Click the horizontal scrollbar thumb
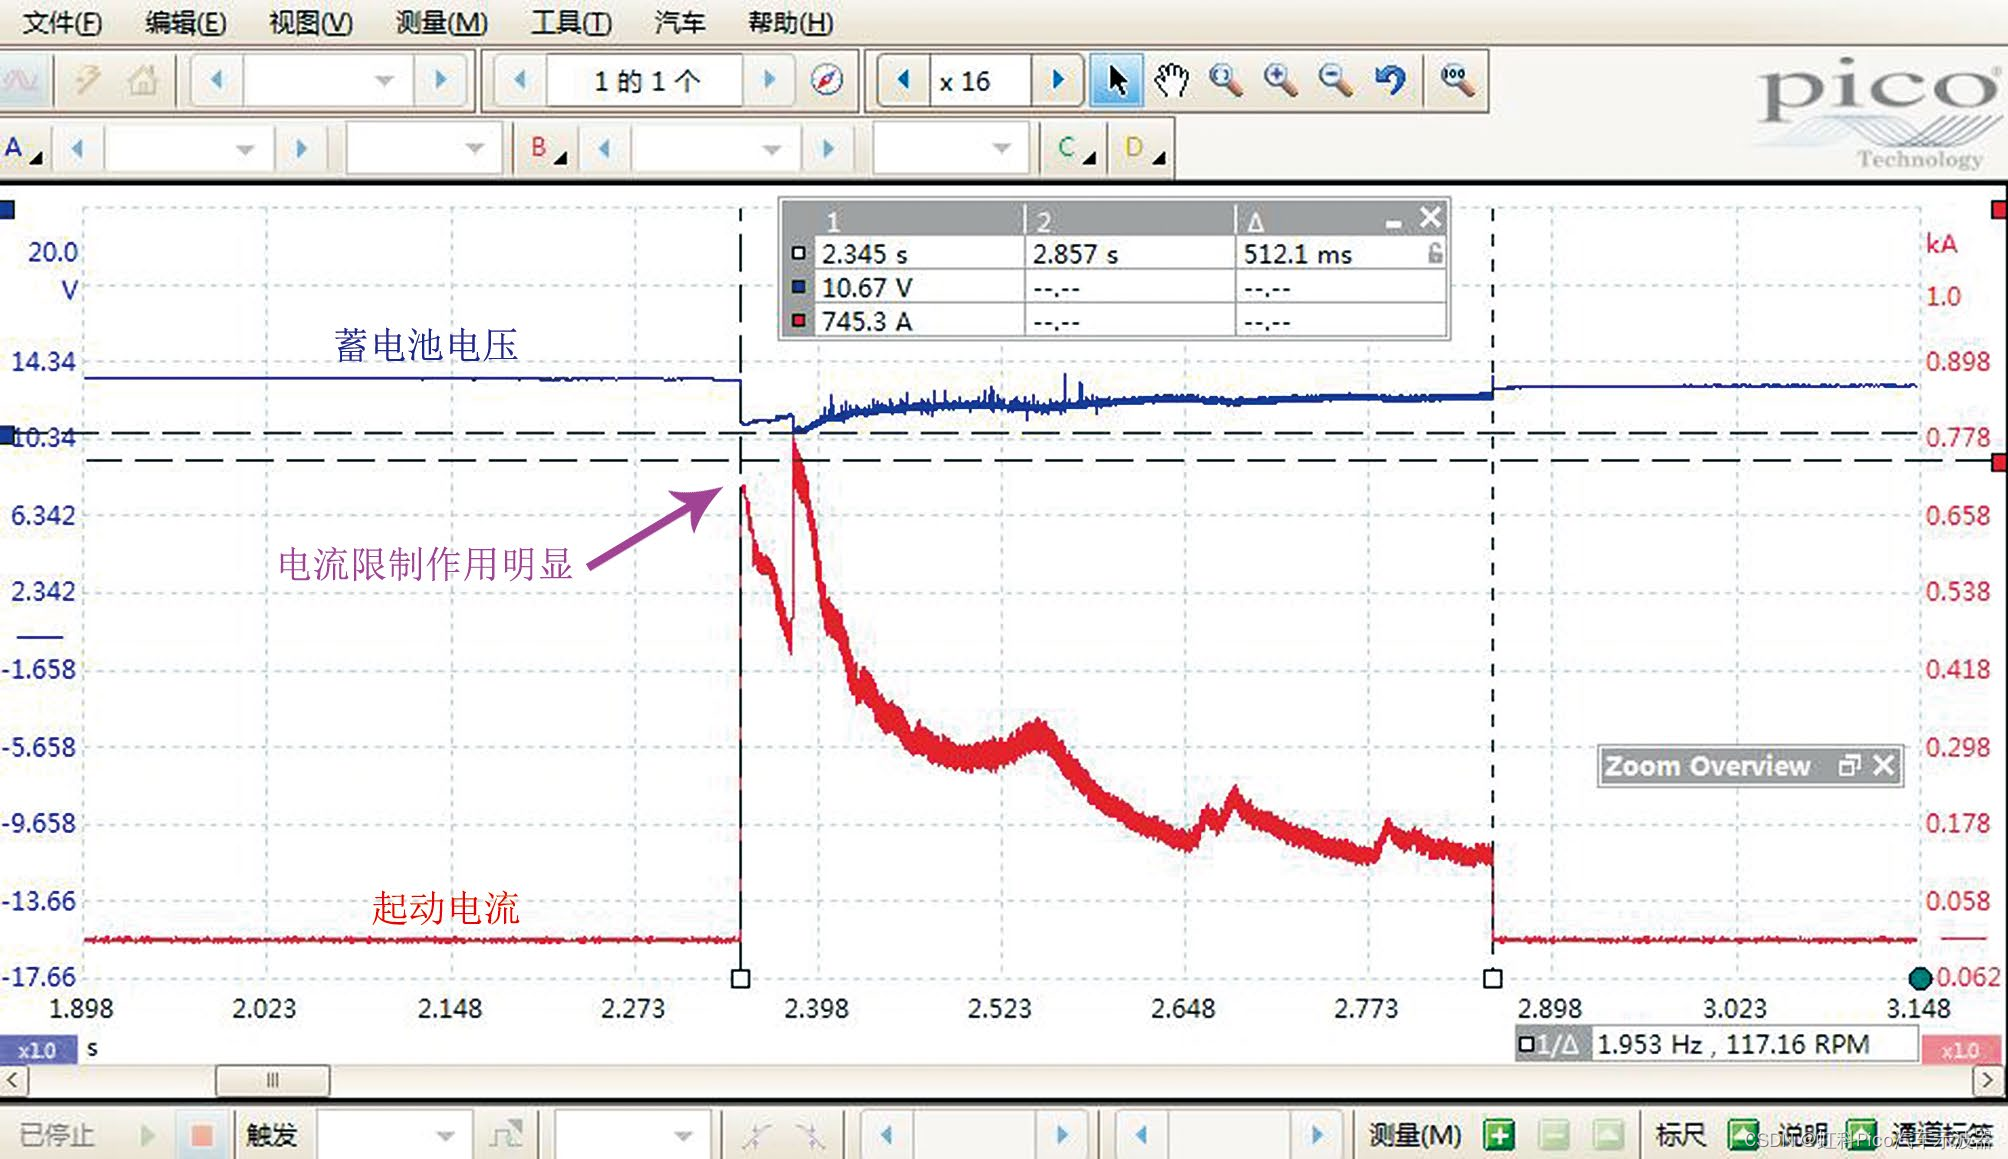The width and height of the screenshot is (2008, 1159). [272, 1080]
